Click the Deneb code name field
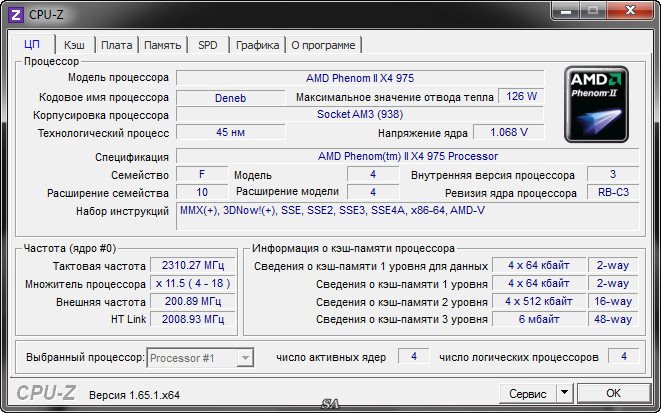Image resolution: width=661 pixels, height=413 pixels. (230, 98)
